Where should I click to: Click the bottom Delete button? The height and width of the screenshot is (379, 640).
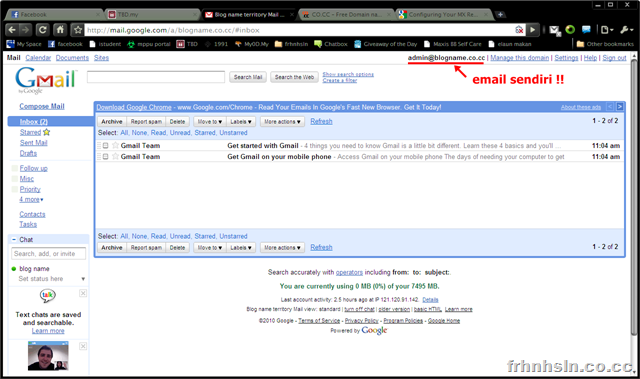click(177, 248)
